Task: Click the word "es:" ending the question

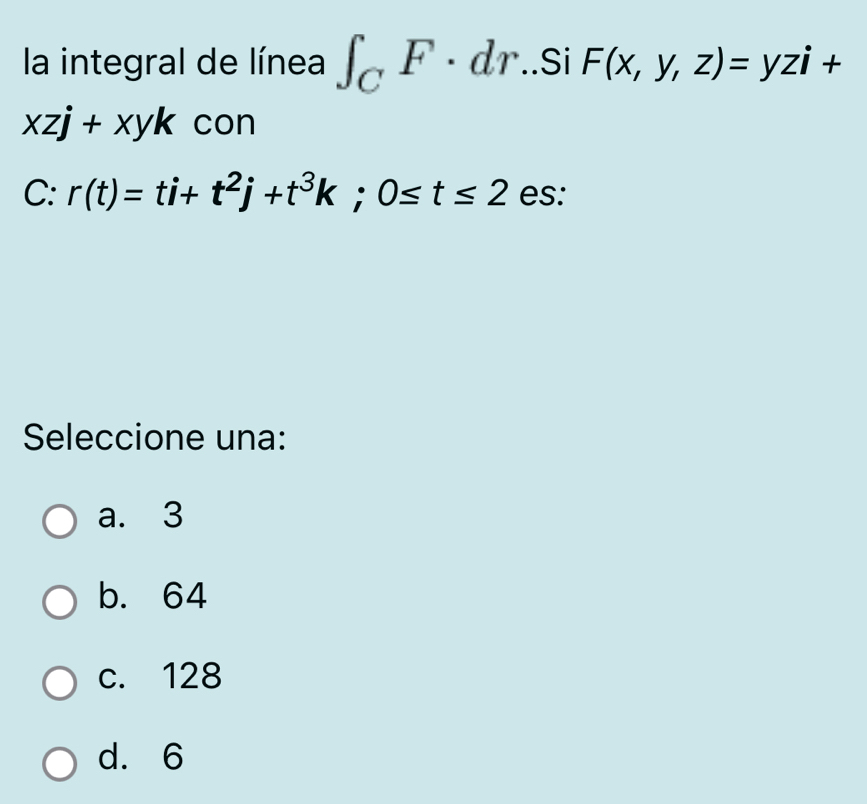Action: 540,192
